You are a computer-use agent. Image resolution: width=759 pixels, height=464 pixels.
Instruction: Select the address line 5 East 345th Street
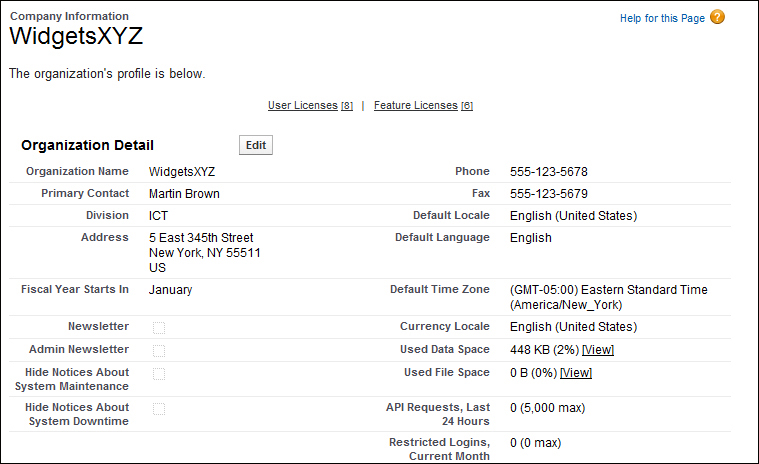[x=201, y=238]
